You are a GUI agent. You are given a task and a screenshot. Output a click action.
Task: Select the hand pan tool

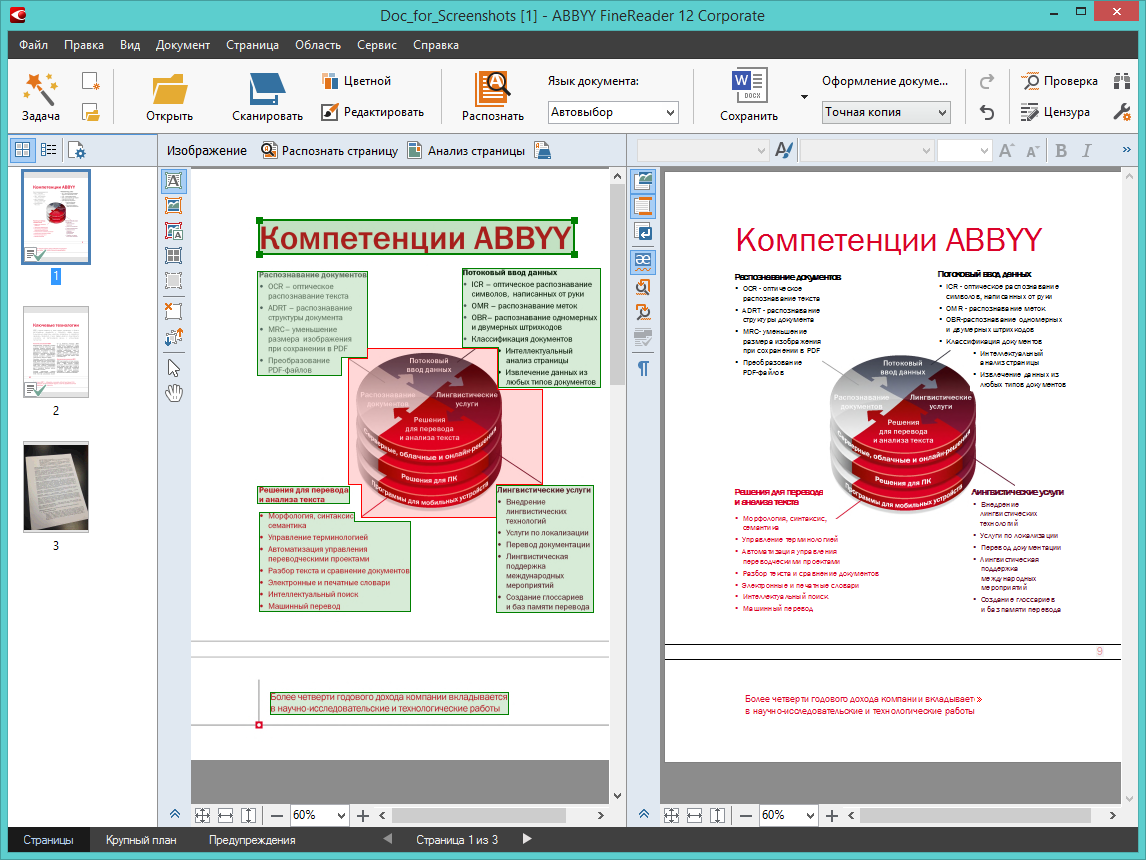pyautogui.click(x=173, y=393)
